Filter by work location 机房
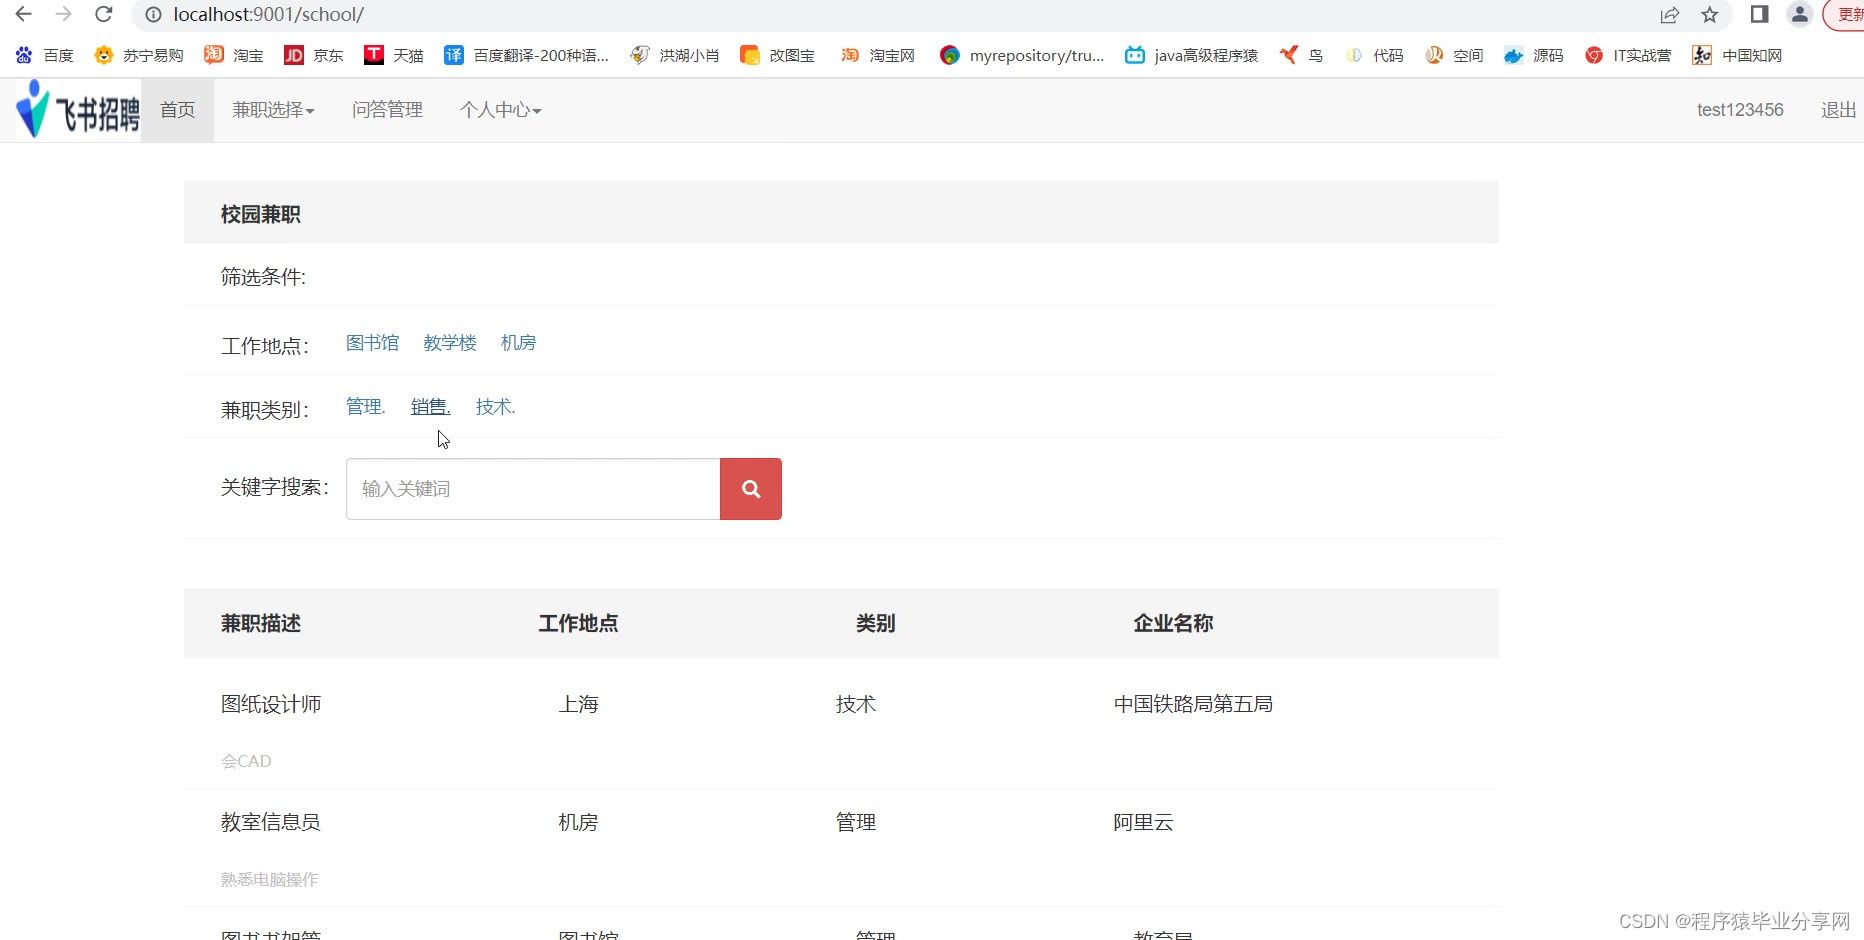 click(518, 343)
